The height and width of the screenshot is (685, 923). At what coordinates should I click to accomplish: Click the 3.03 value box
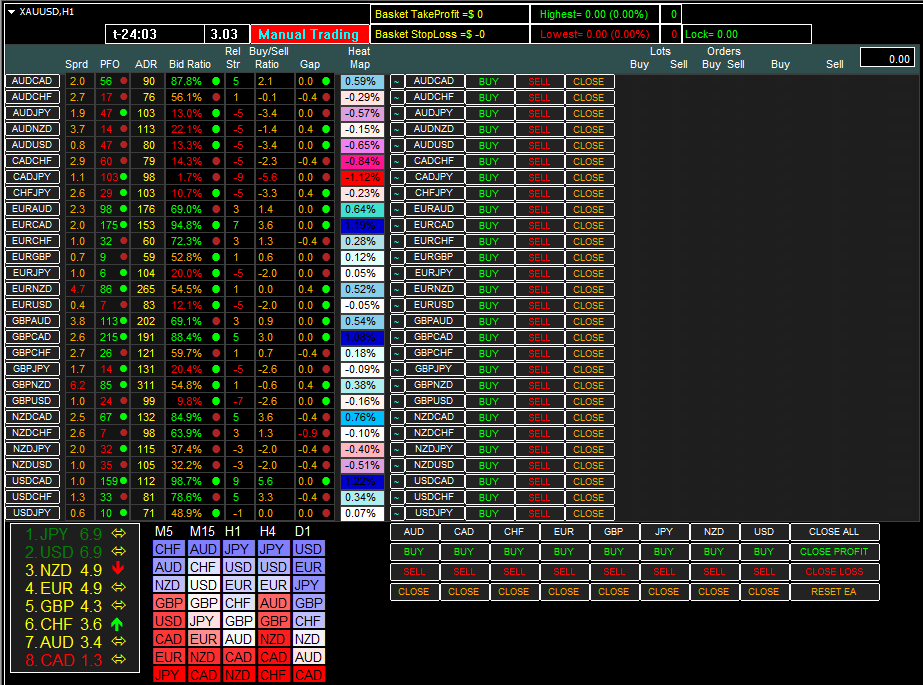(227, 34)
